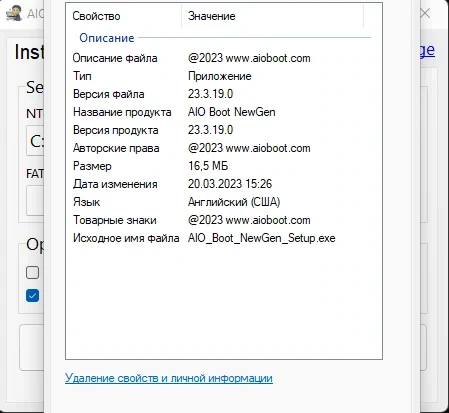
Task: Select the 'Исходное имя файла' property label
Action: click(x=126, y=238)
